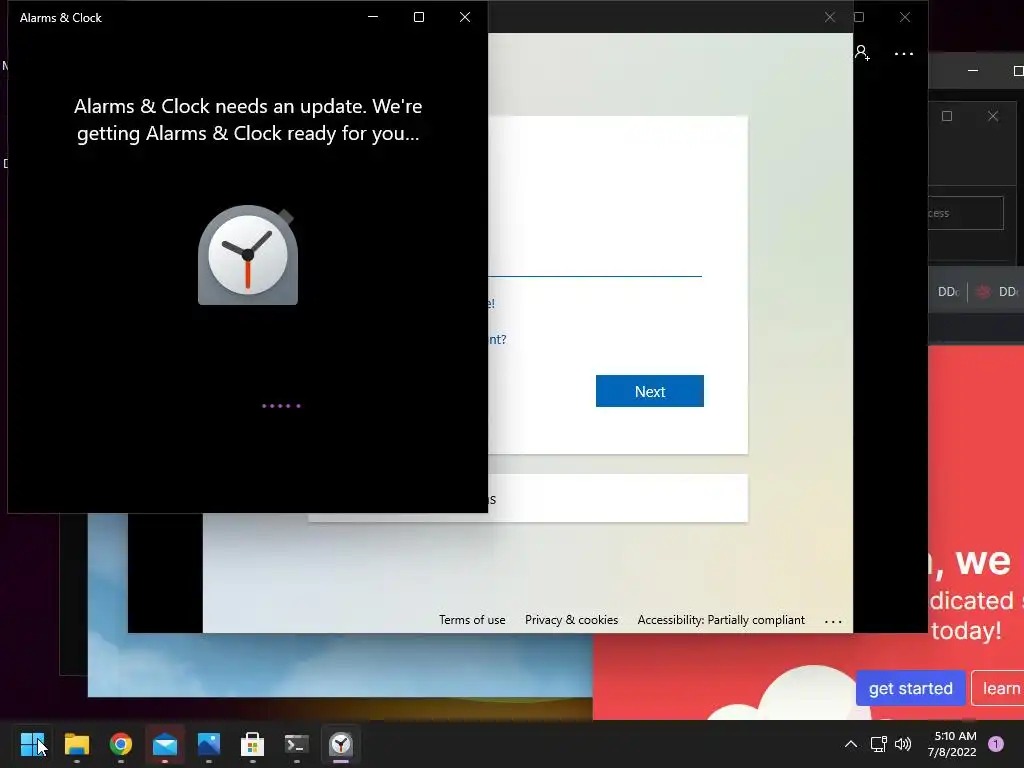
Task: Maximize the Alarms & Clock window
Action: coord(419,17)
